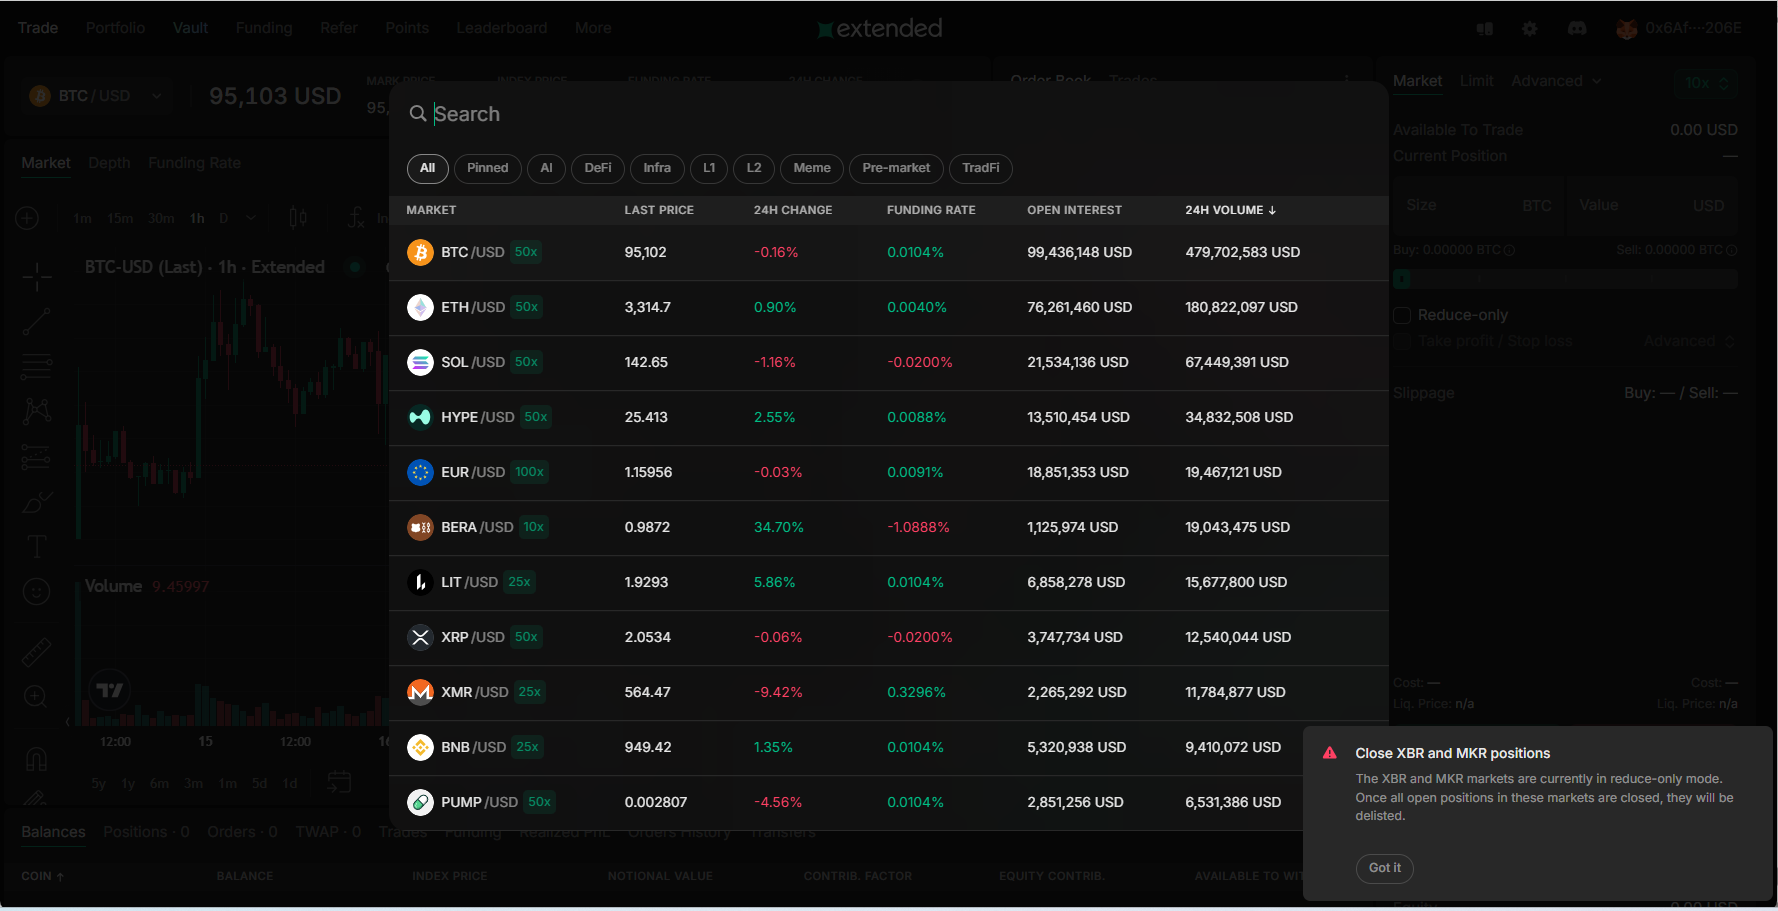Dismiss the notification with Got it

click(x=1384, y=868)
